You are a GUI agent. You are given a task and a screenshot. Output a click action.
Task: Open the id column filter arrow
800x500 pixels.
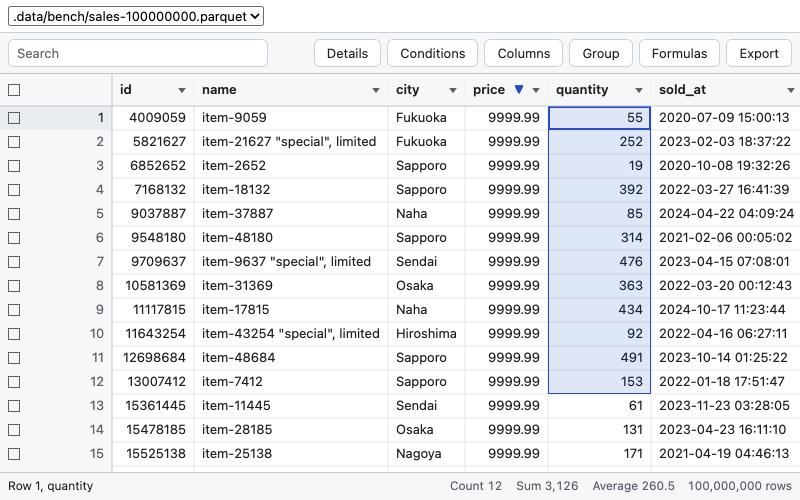point(182,90)
